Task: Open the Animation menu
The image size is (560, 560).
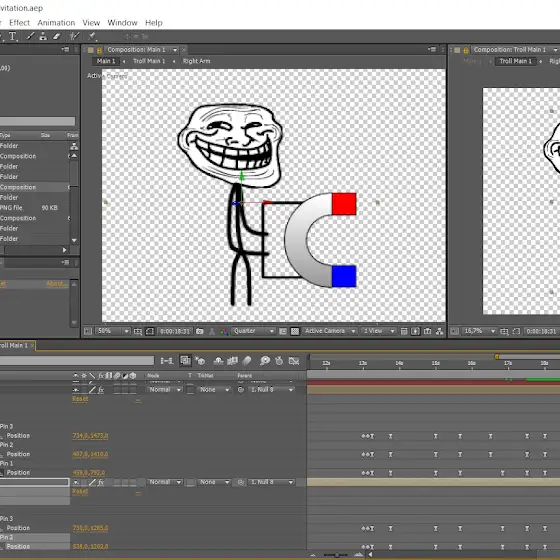Action: point(56,23)
